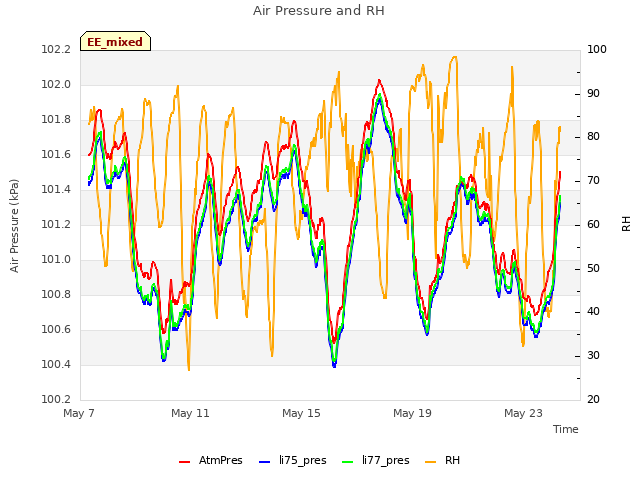Toggle the li75_pres legend entry

pos(293,460)
